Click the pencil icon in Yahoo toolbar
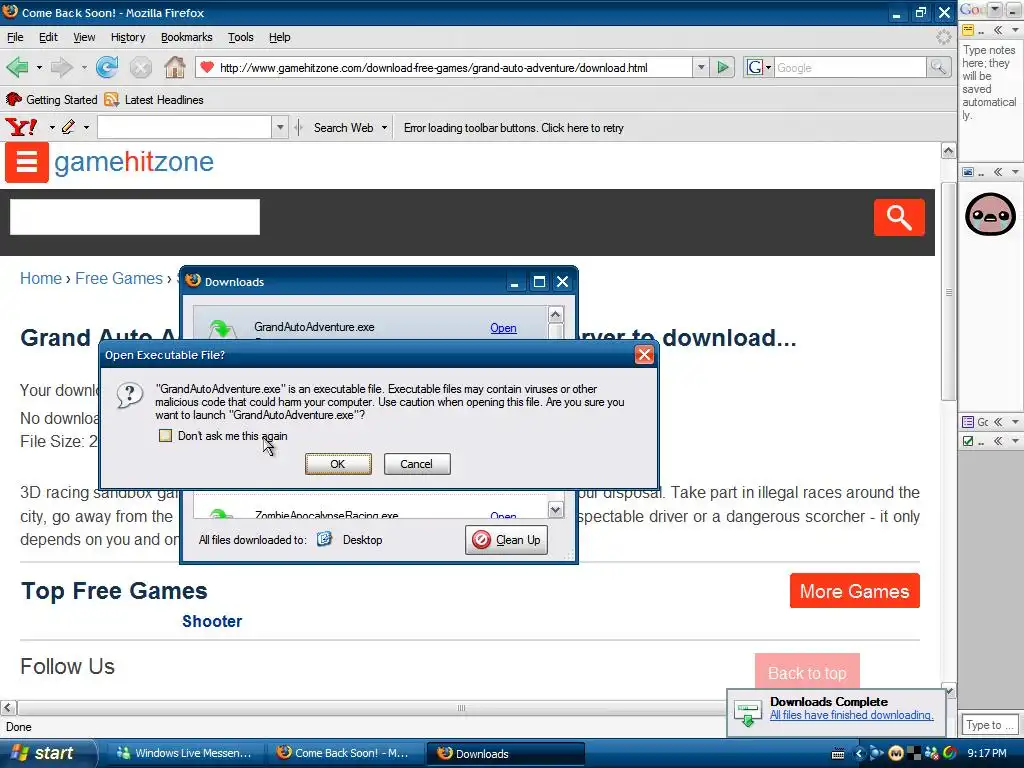This screenshot has width=1024, height=768. pos(68,127)
